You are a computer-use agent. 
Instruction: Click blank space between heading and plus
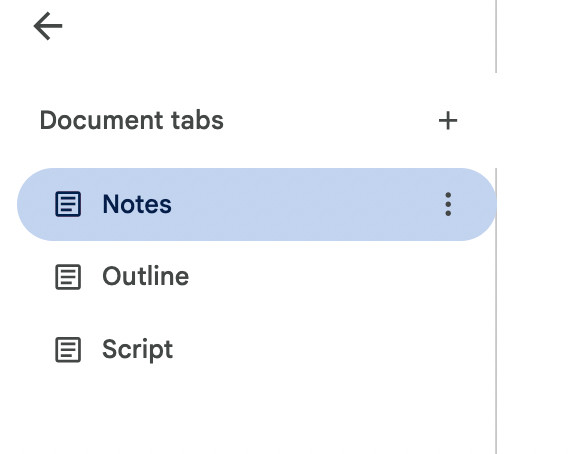(x=330, y=121)
